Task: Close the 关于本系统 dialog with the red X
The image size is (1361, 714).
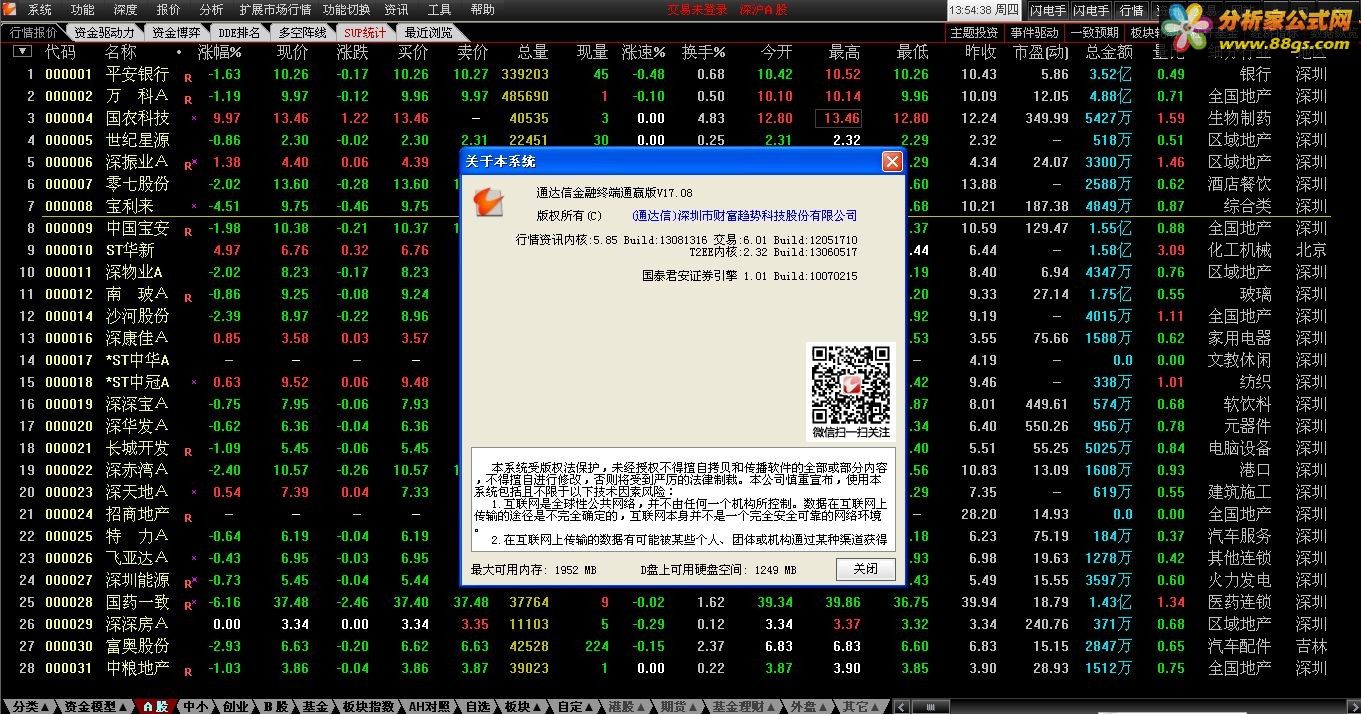Action: (892, 161)
